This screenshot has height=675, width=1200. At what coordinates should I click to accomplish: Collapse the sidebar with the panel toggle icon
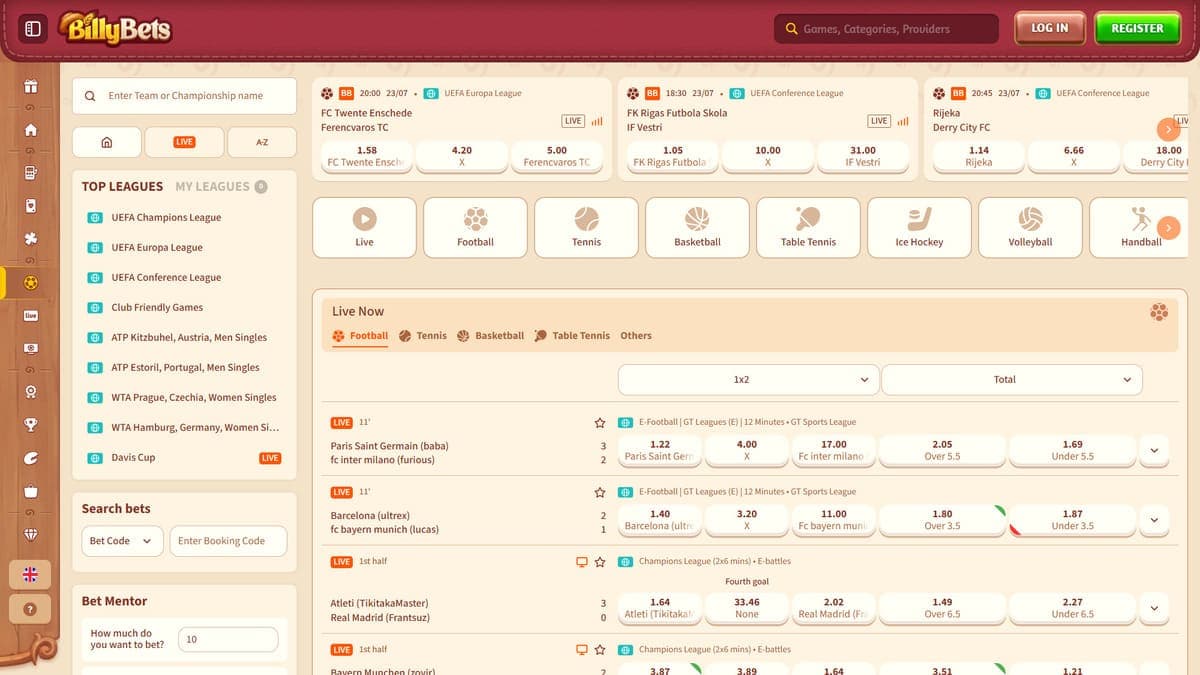[x=33, y=28]
